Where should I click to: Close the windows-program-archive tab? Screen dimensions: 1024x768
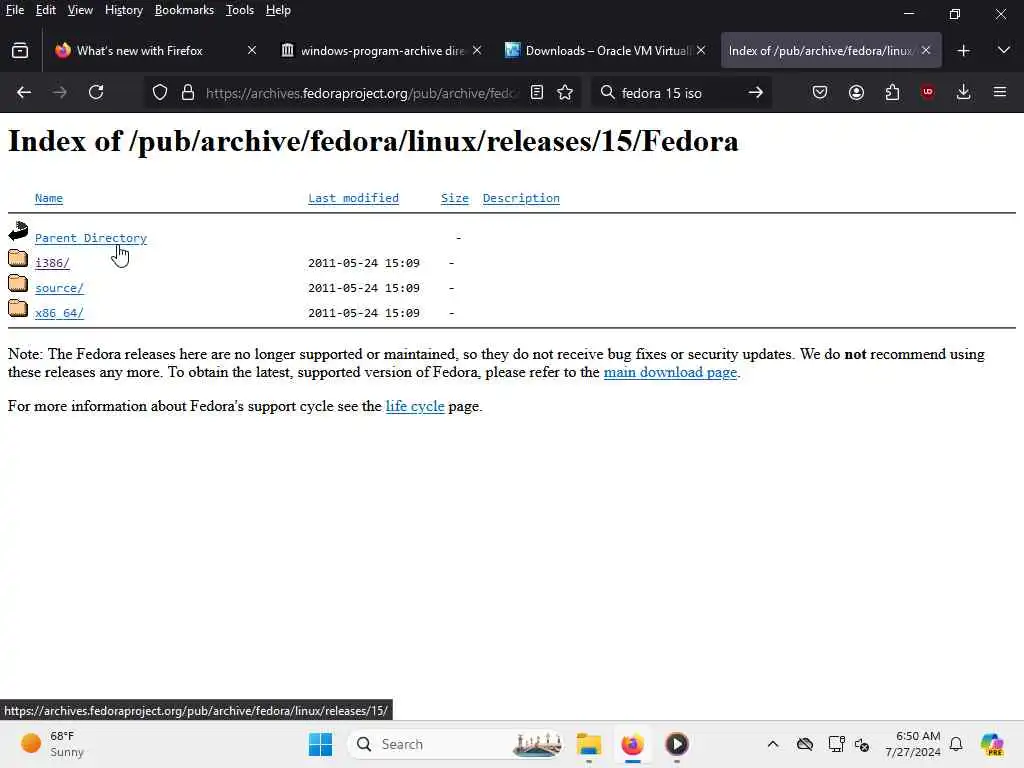(x=477, y=50)
